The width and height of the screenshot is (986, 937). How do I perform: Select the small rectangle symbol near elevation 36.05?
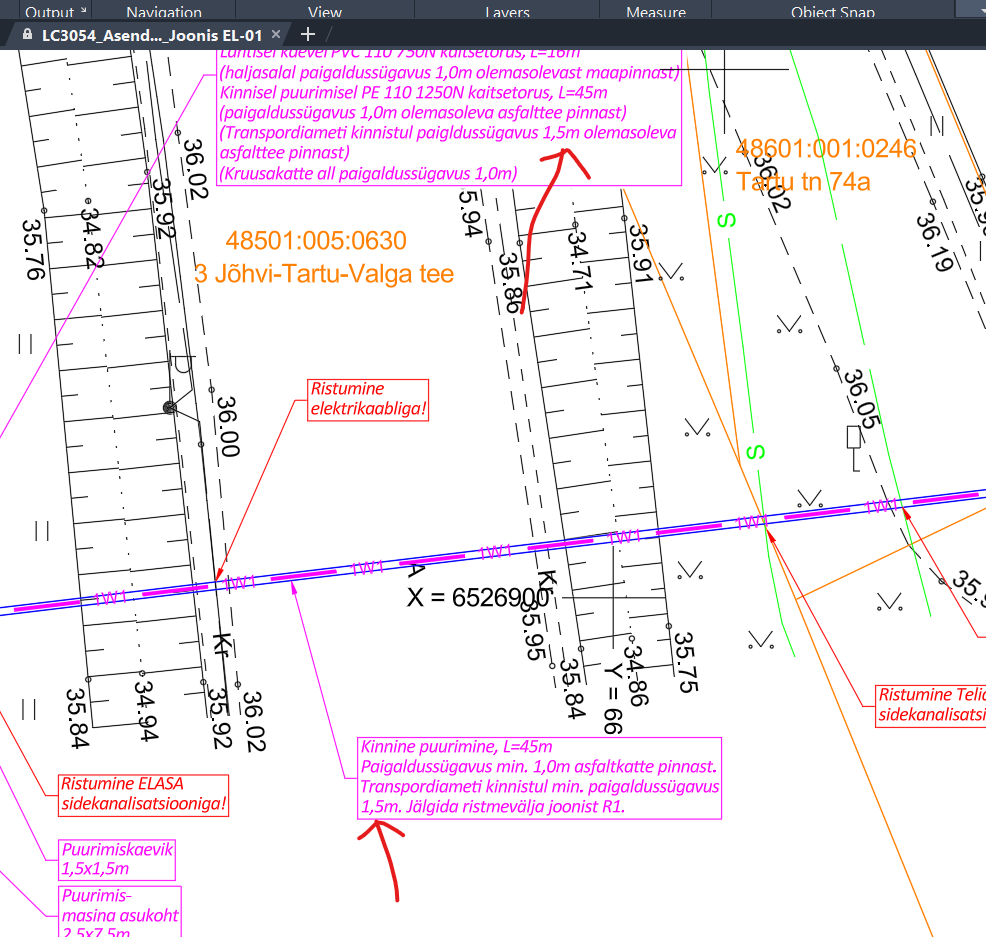click(x=853, y=437)
